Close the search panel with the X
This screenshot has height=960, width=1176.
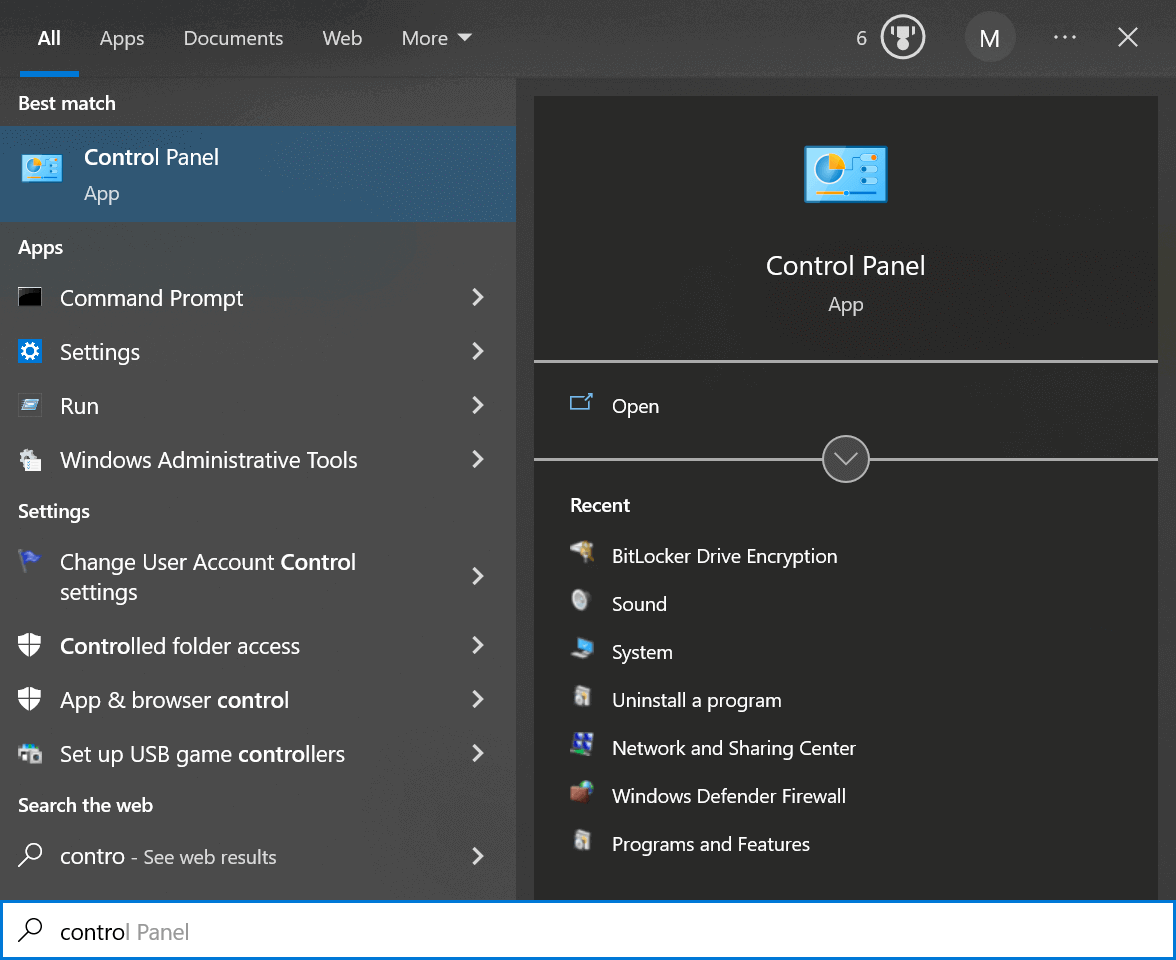(1127, 37)
